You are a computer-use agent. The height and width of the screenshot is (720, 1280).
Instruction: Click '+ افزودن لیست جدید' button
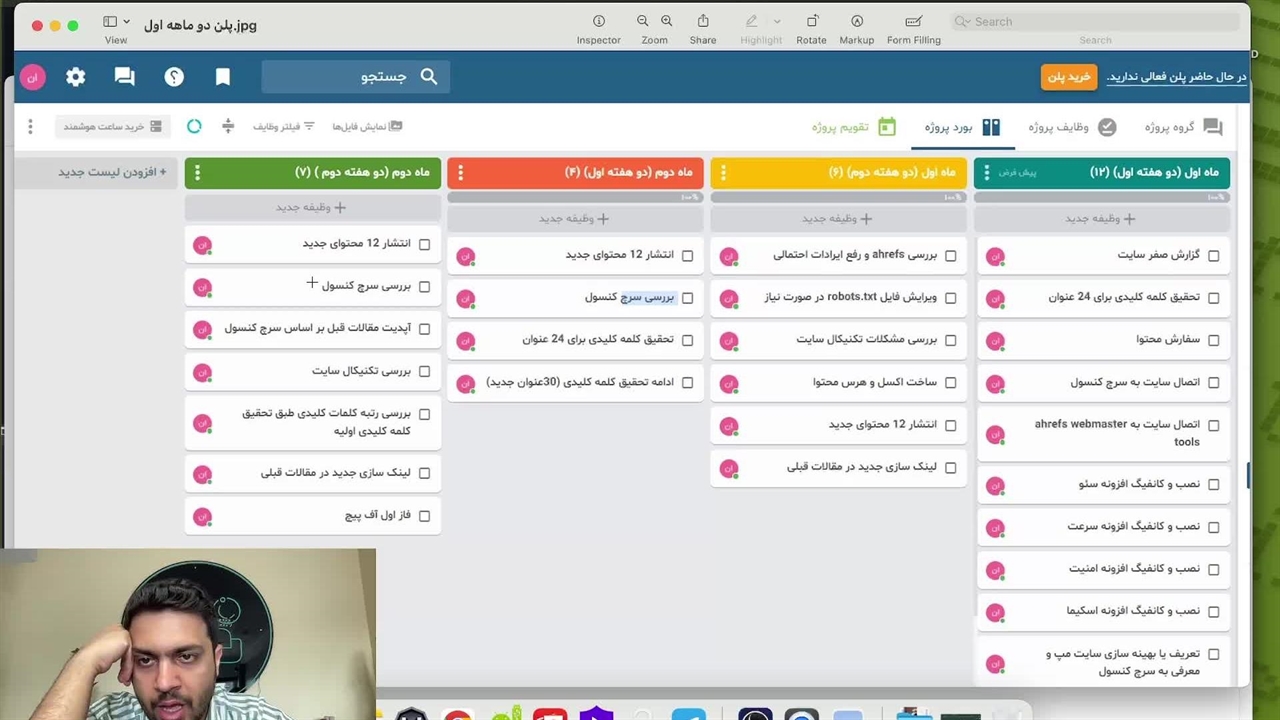(112, 172)
